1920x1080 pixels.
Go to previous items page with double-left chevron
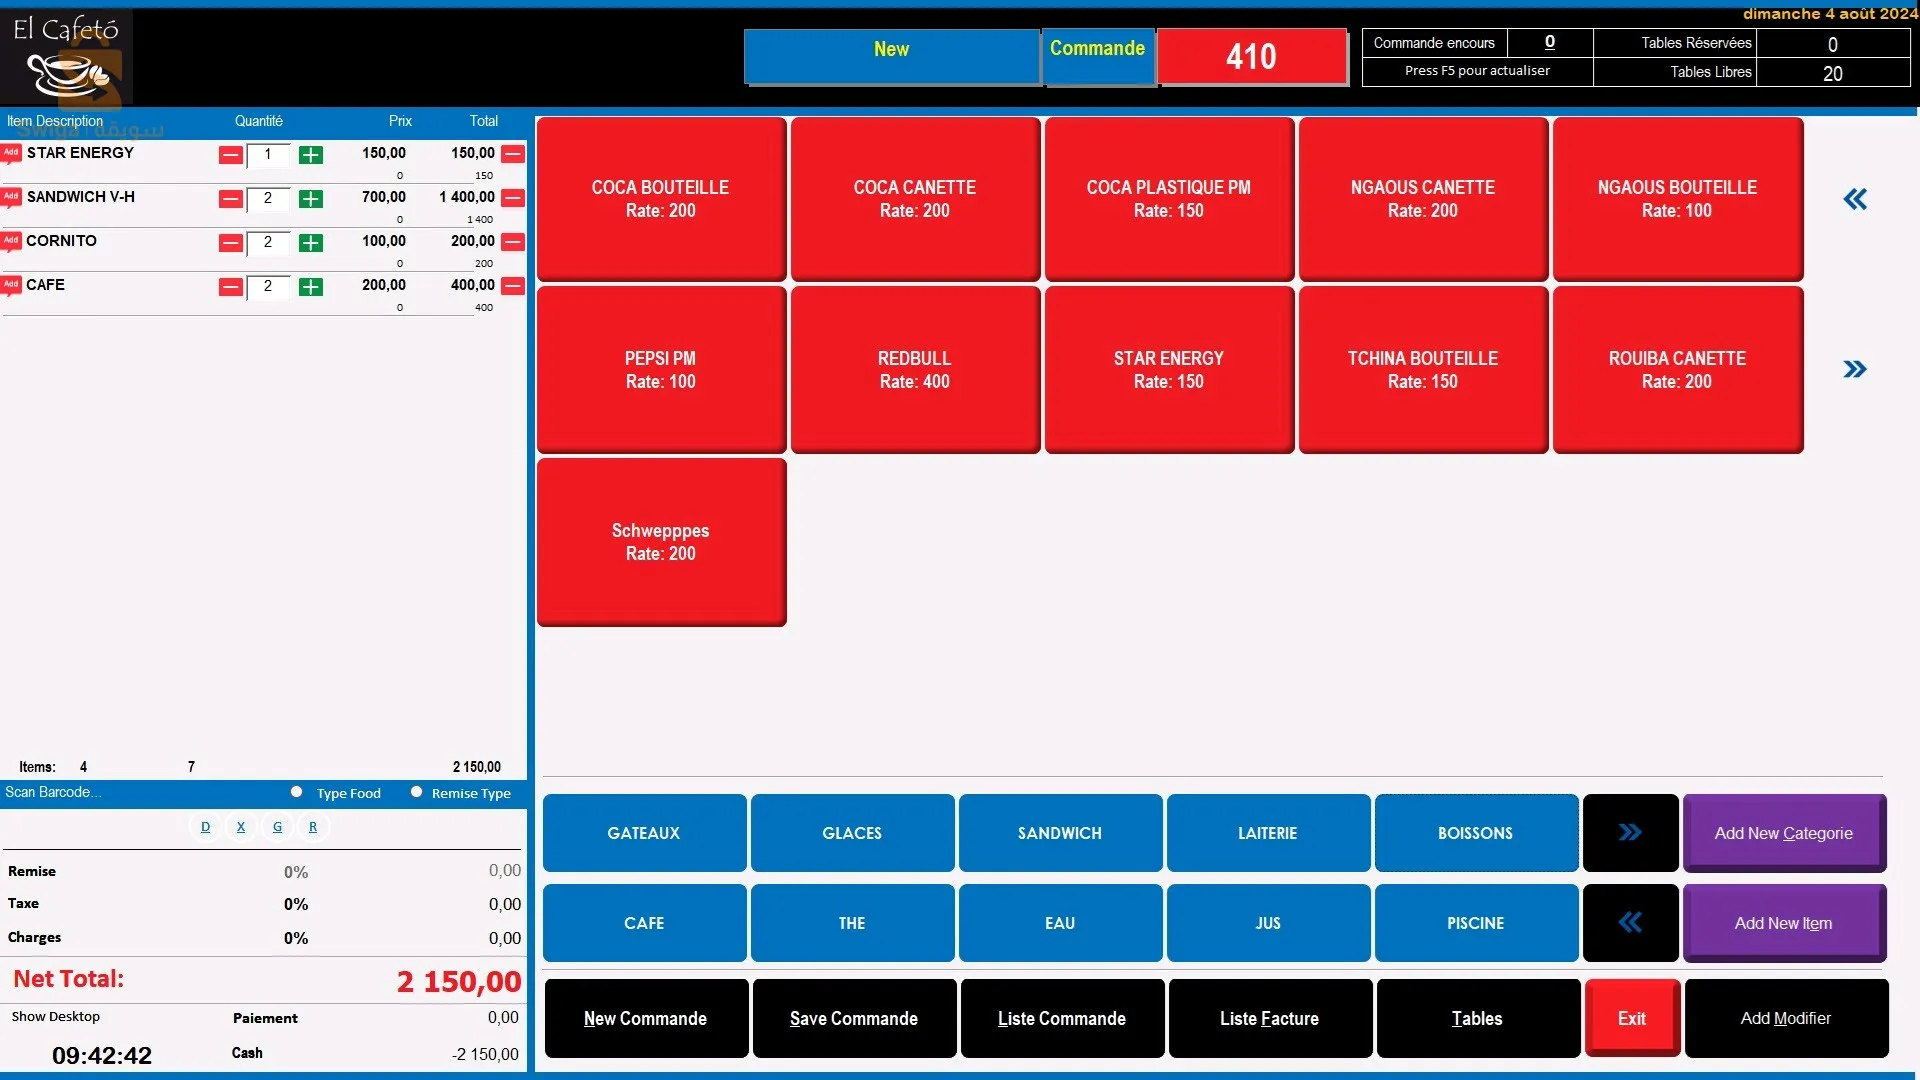(1855, 199)
